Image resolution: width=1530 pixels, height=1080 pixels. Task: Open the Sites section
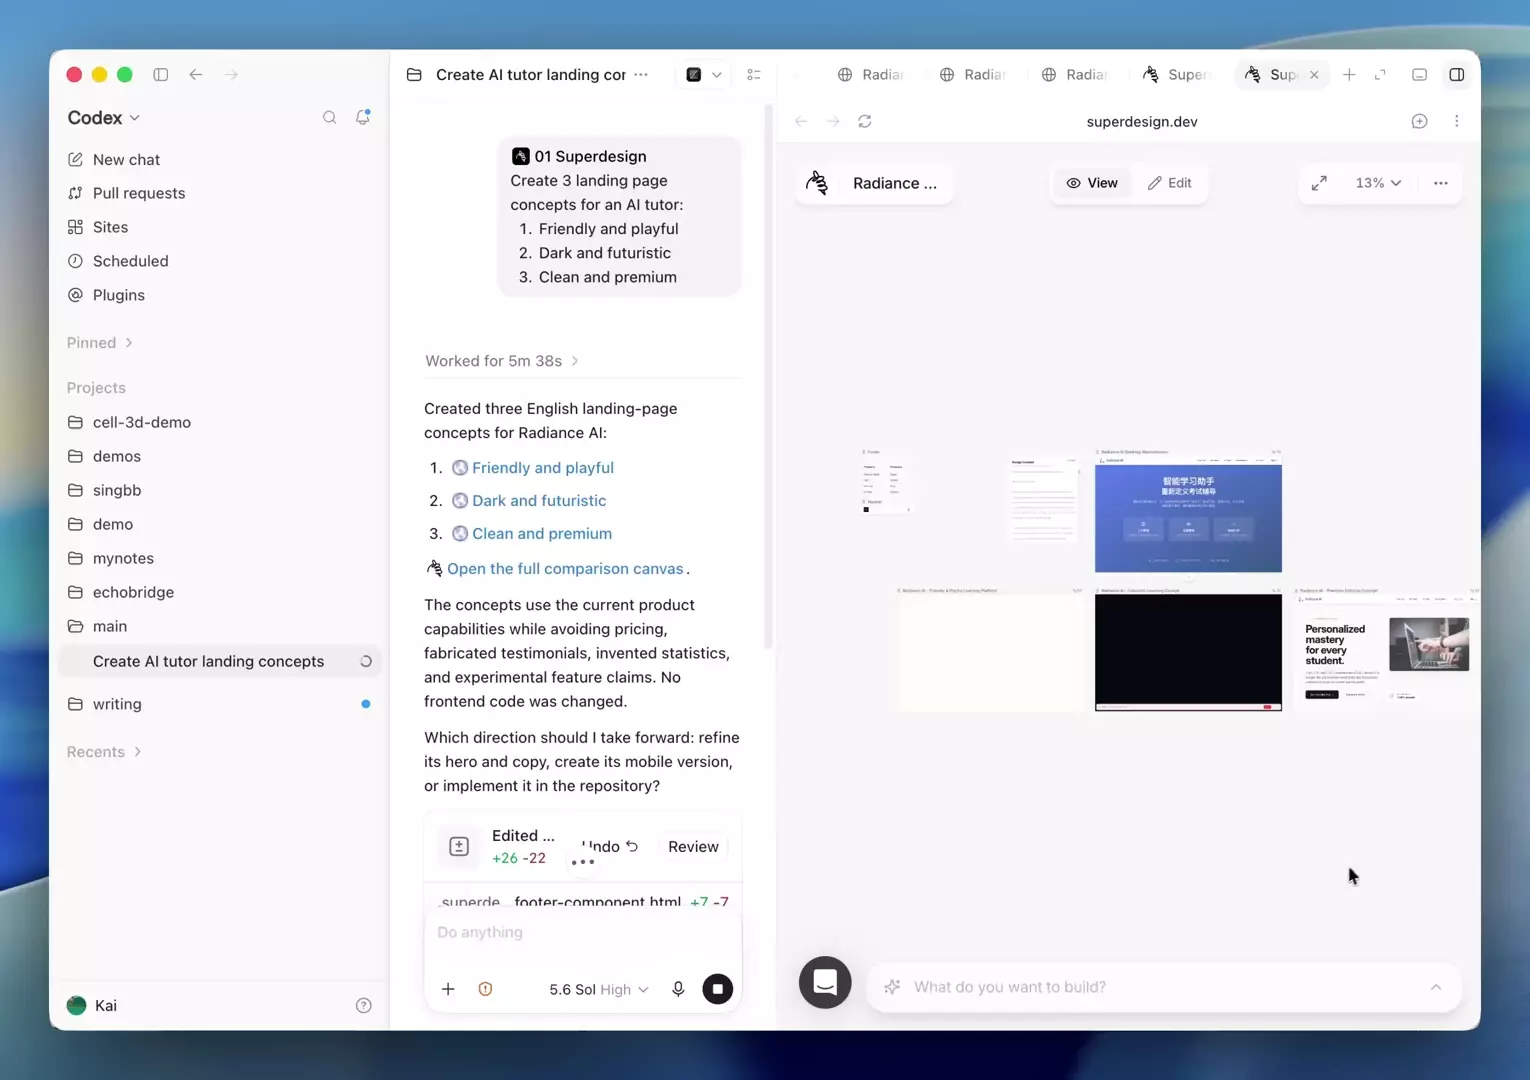click(110, 227)
